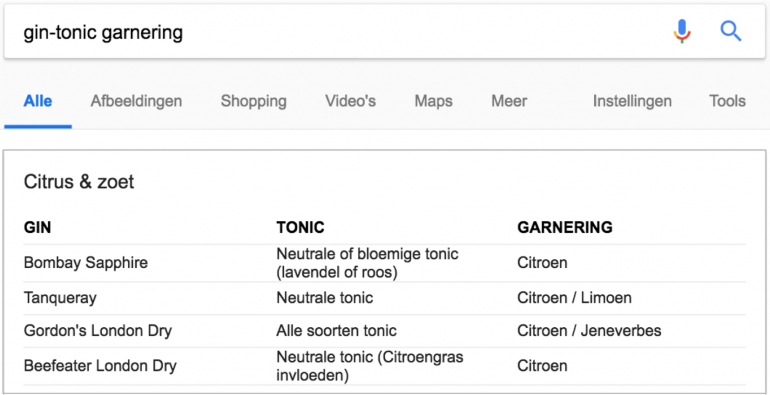The image size is (770, 395).
Task: Expand the Meer menu
Action: 509,101
